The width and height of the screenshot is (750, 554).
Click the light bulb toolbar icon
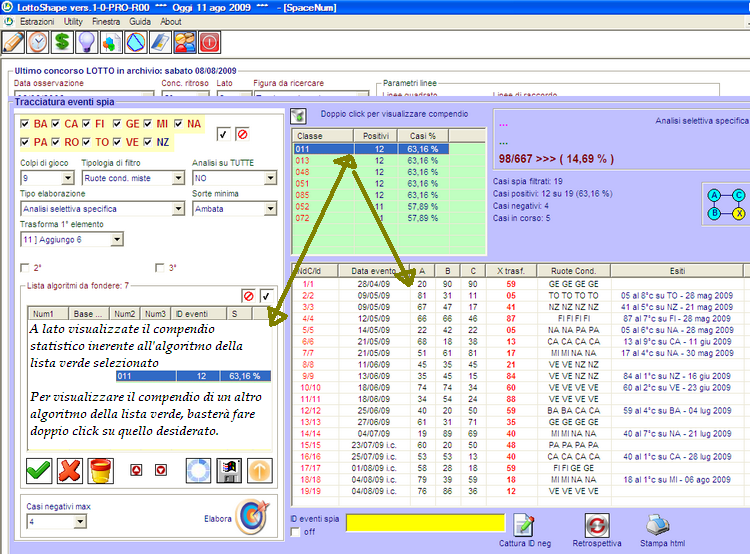click(x=87, y=43)
